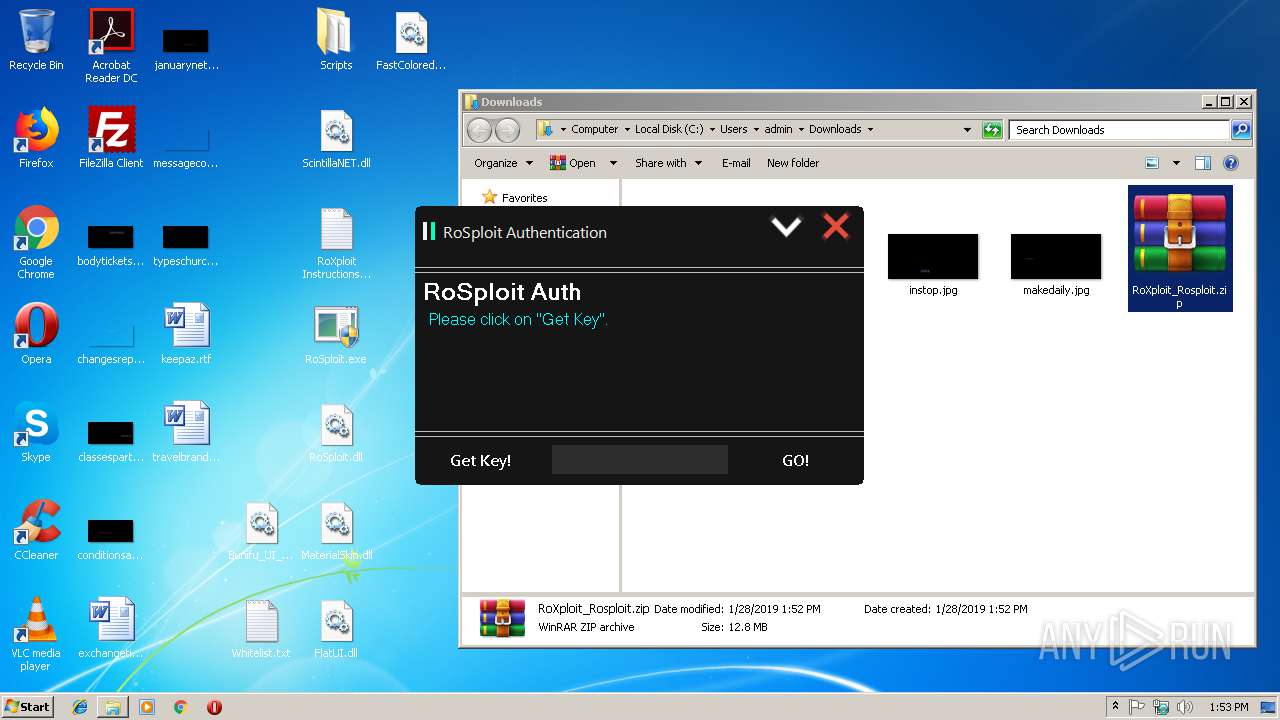This screenshot has width=1280, height=720.
Task: Open the Organize dropdown menu
Action: pos(503,163)
